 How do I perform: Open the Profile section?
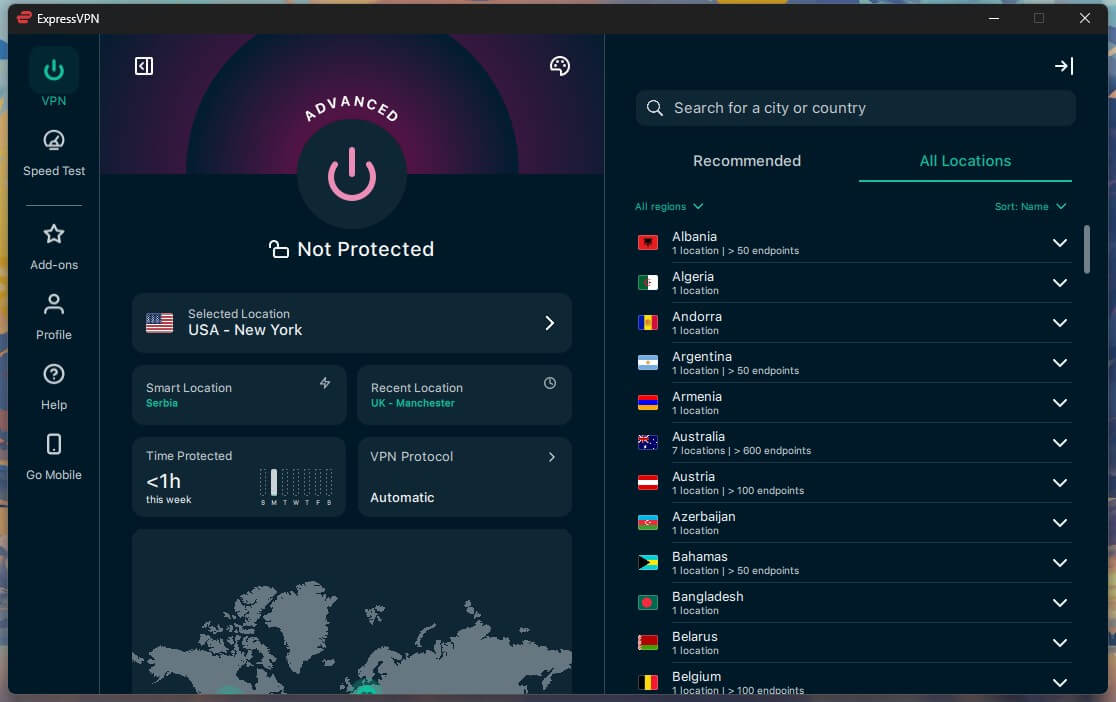[x=53, y=317]
